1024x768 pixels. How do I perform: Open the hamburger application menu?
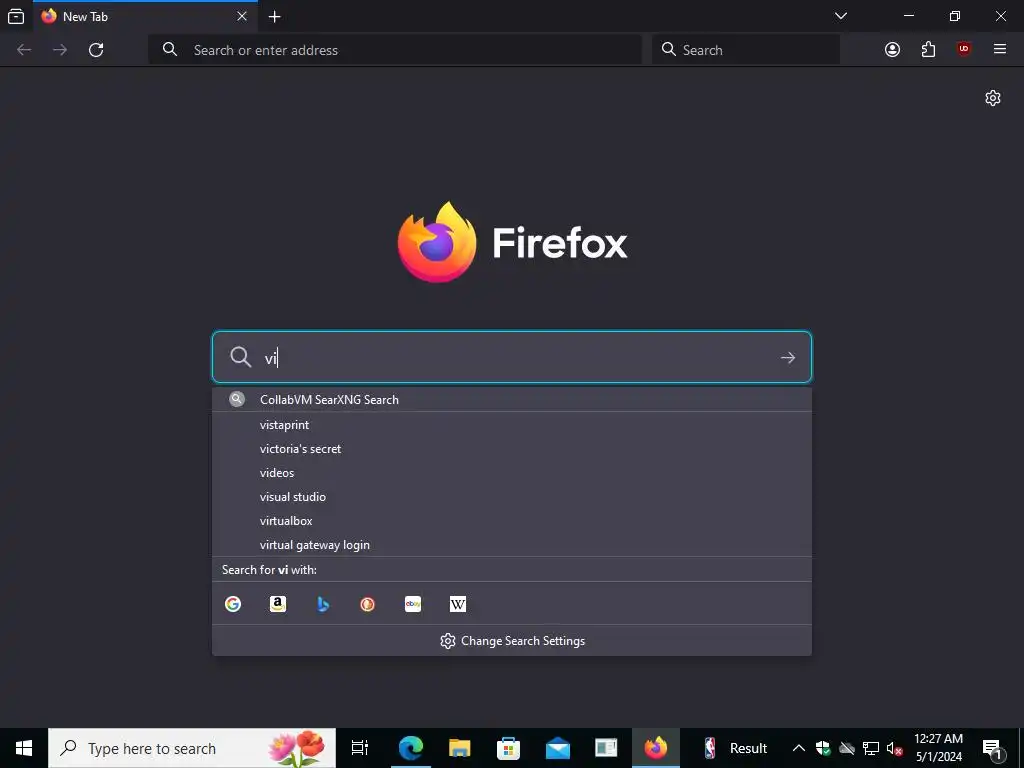click(x=1000, y=50)
